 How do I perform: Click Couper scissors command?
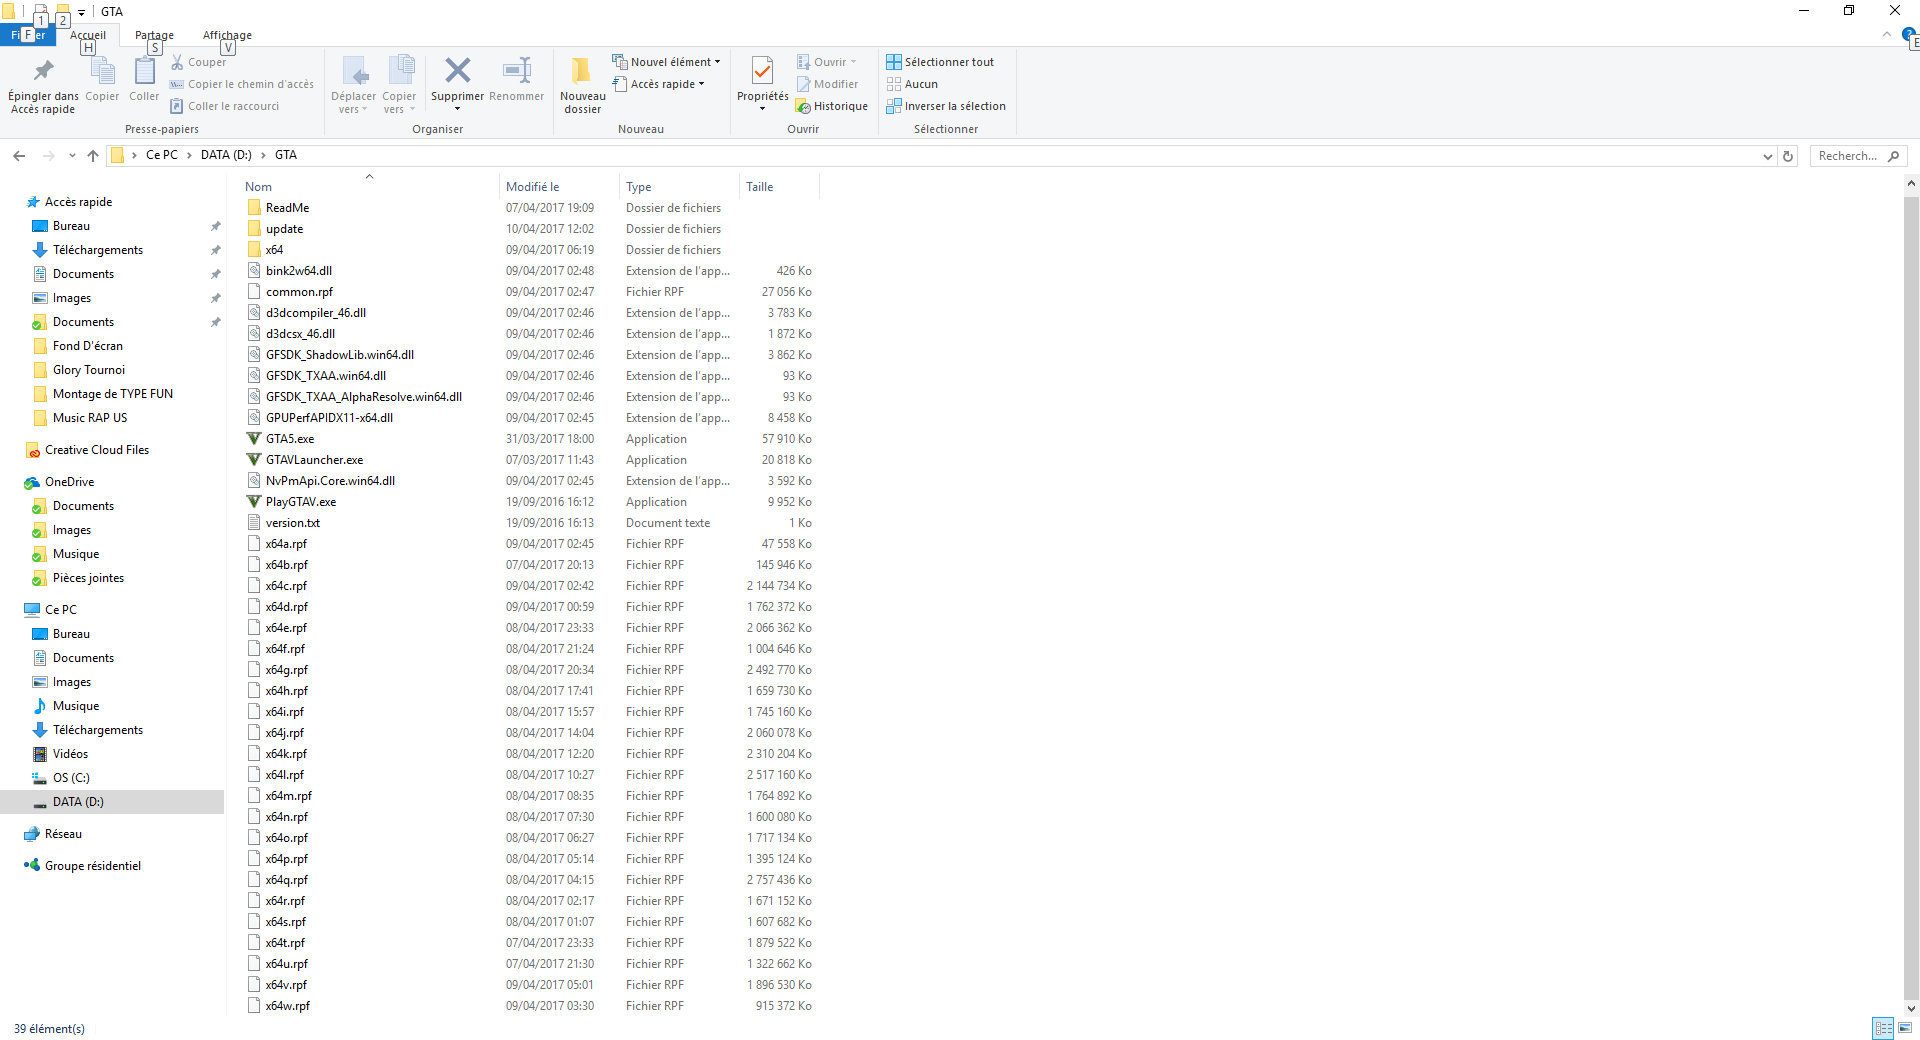[x=198, y=62]
